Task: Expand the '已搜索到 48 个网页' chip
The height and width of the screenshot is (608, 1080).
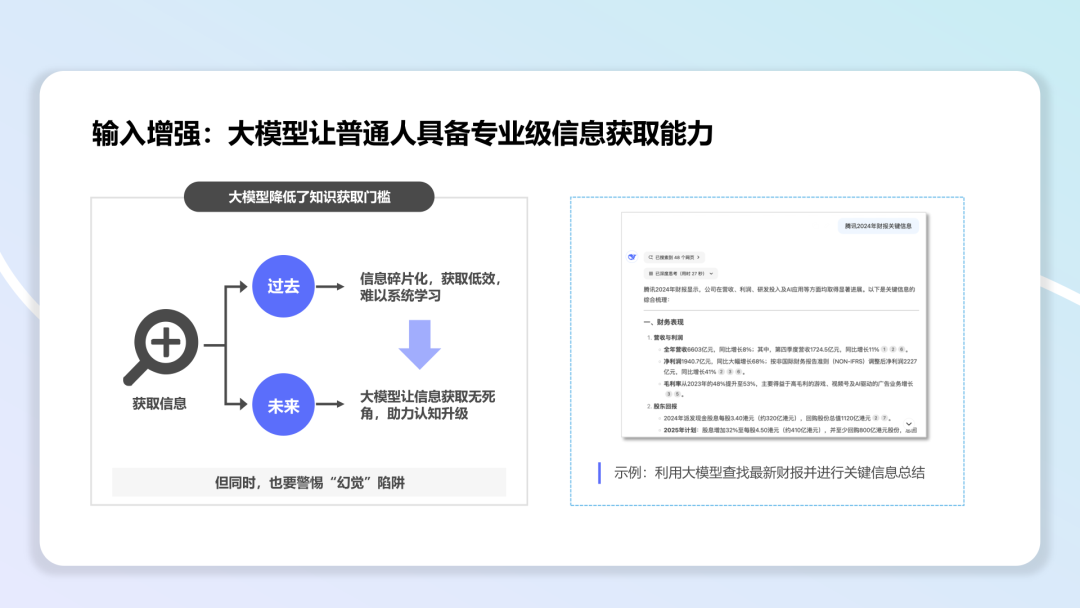Action: point(674,257)
